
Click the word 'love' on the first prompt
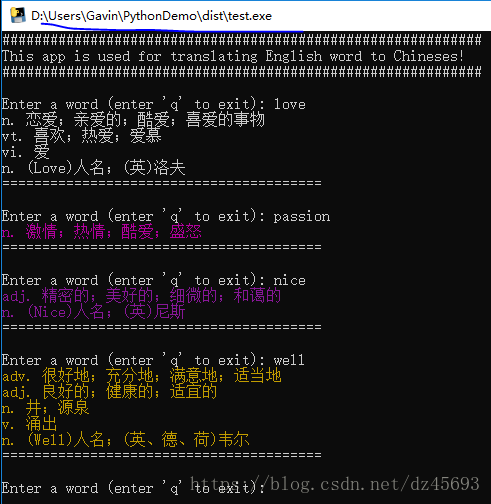pos(289,105)
